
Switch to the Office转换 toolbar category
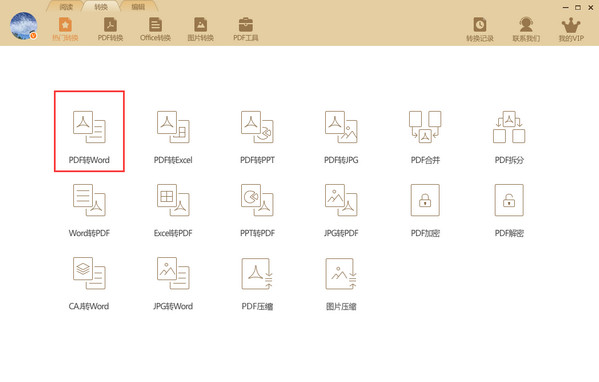click(155, 29)
